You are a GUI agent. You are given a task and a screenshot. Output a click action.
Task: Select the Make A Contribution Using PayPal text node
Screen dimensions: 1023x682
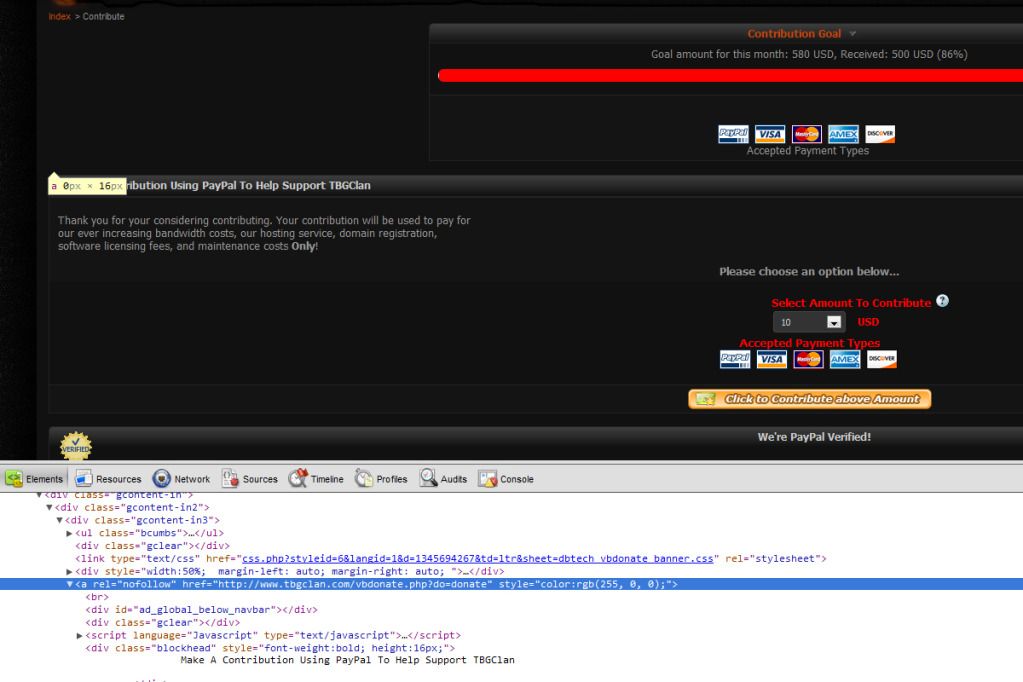pyautogui.click(x=347, y=660)
